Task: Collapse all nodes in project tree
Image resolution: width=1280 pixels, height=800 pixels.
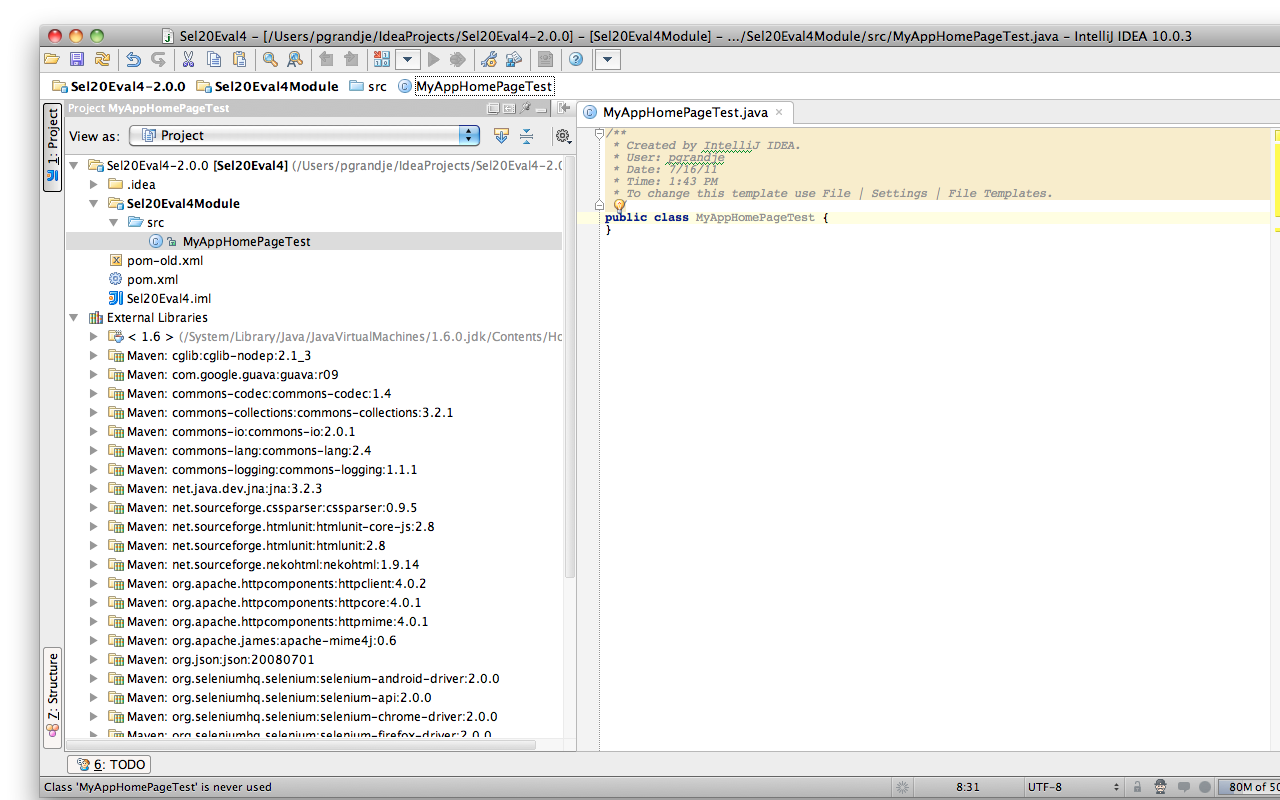Action: (x=527, y=136)
